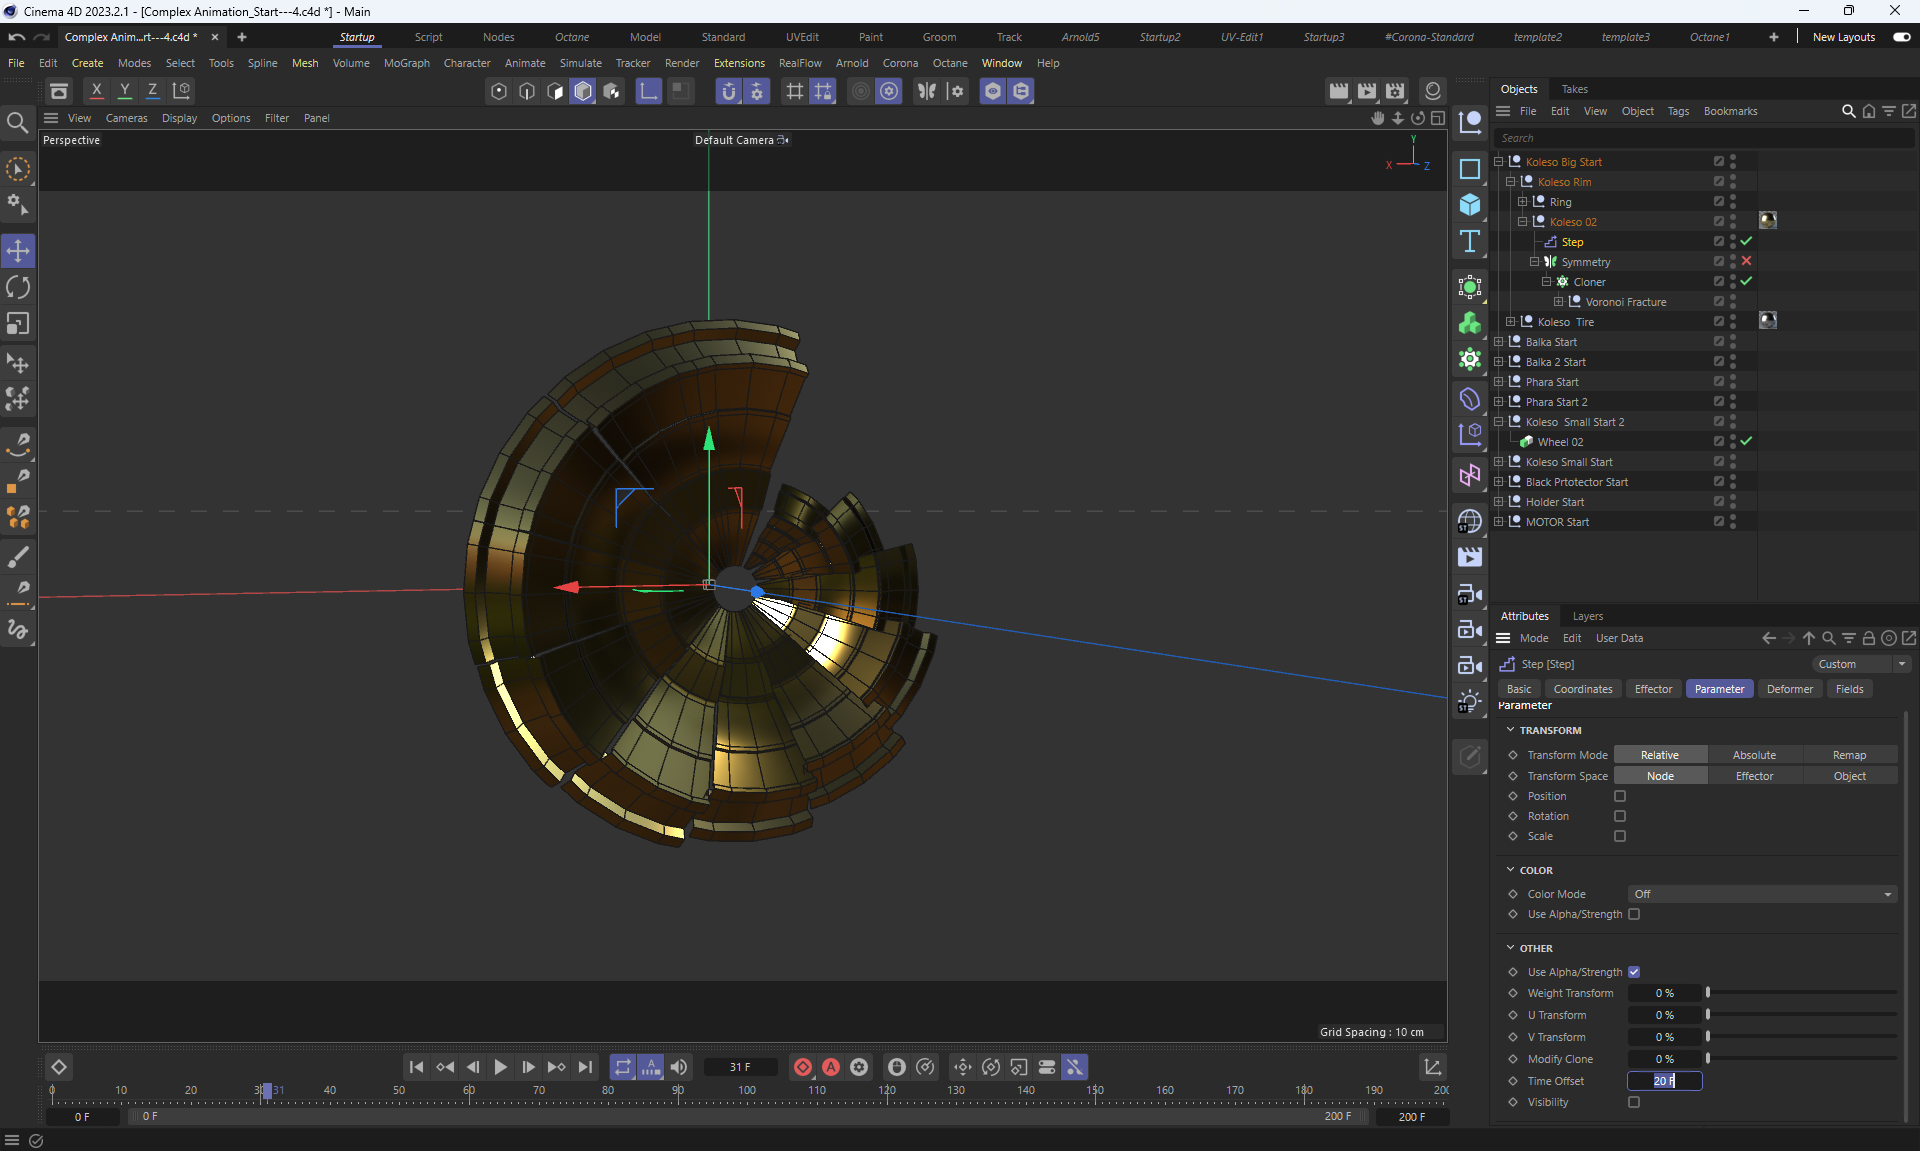The image size is (1920, 1151).
Task: Open the MoGraph menu
Action: point(406,63)
